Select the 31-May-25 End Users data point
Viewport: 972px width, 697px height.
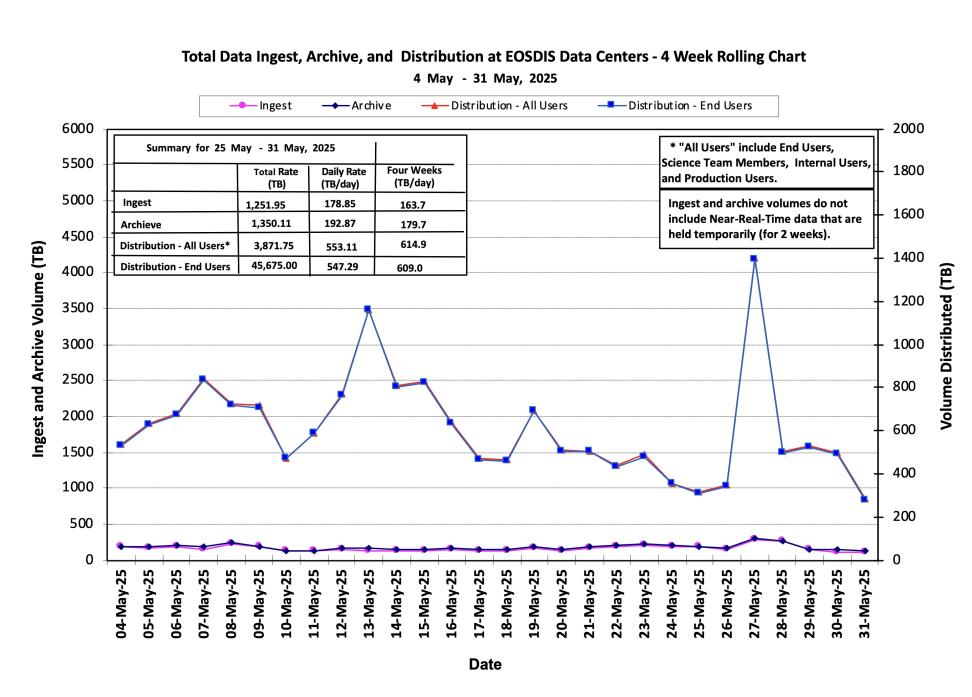[x=864, y=499]
